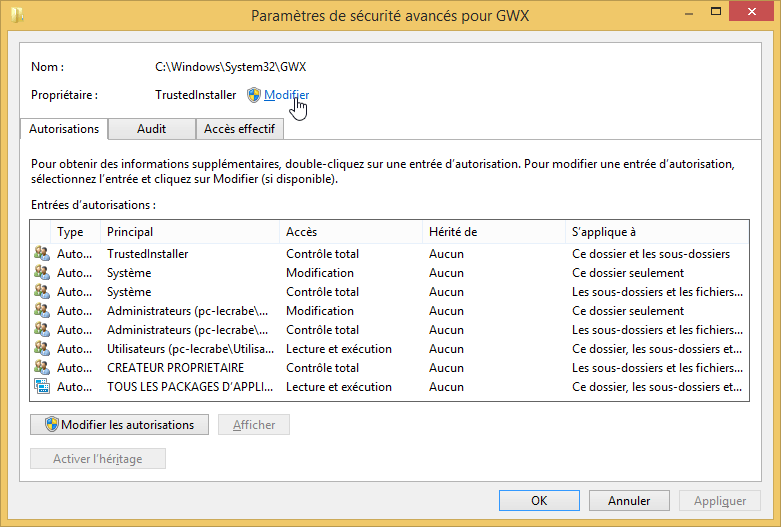Click the folder icon in title bar
This screenshot has width=781, height=527.
pyautogui.click(x=17, y=15)
